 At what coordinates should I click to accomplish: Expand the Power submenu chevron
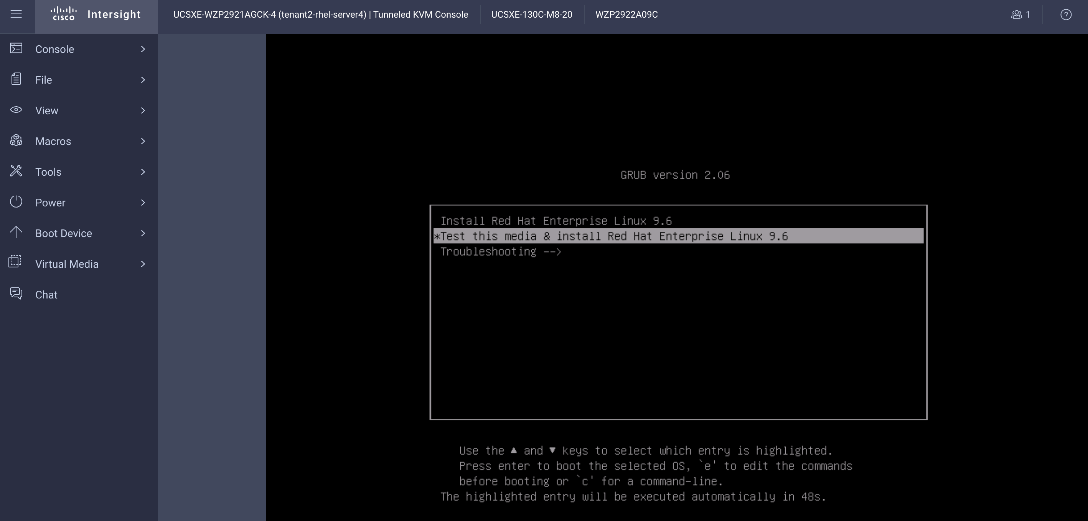tap(143, 203)
